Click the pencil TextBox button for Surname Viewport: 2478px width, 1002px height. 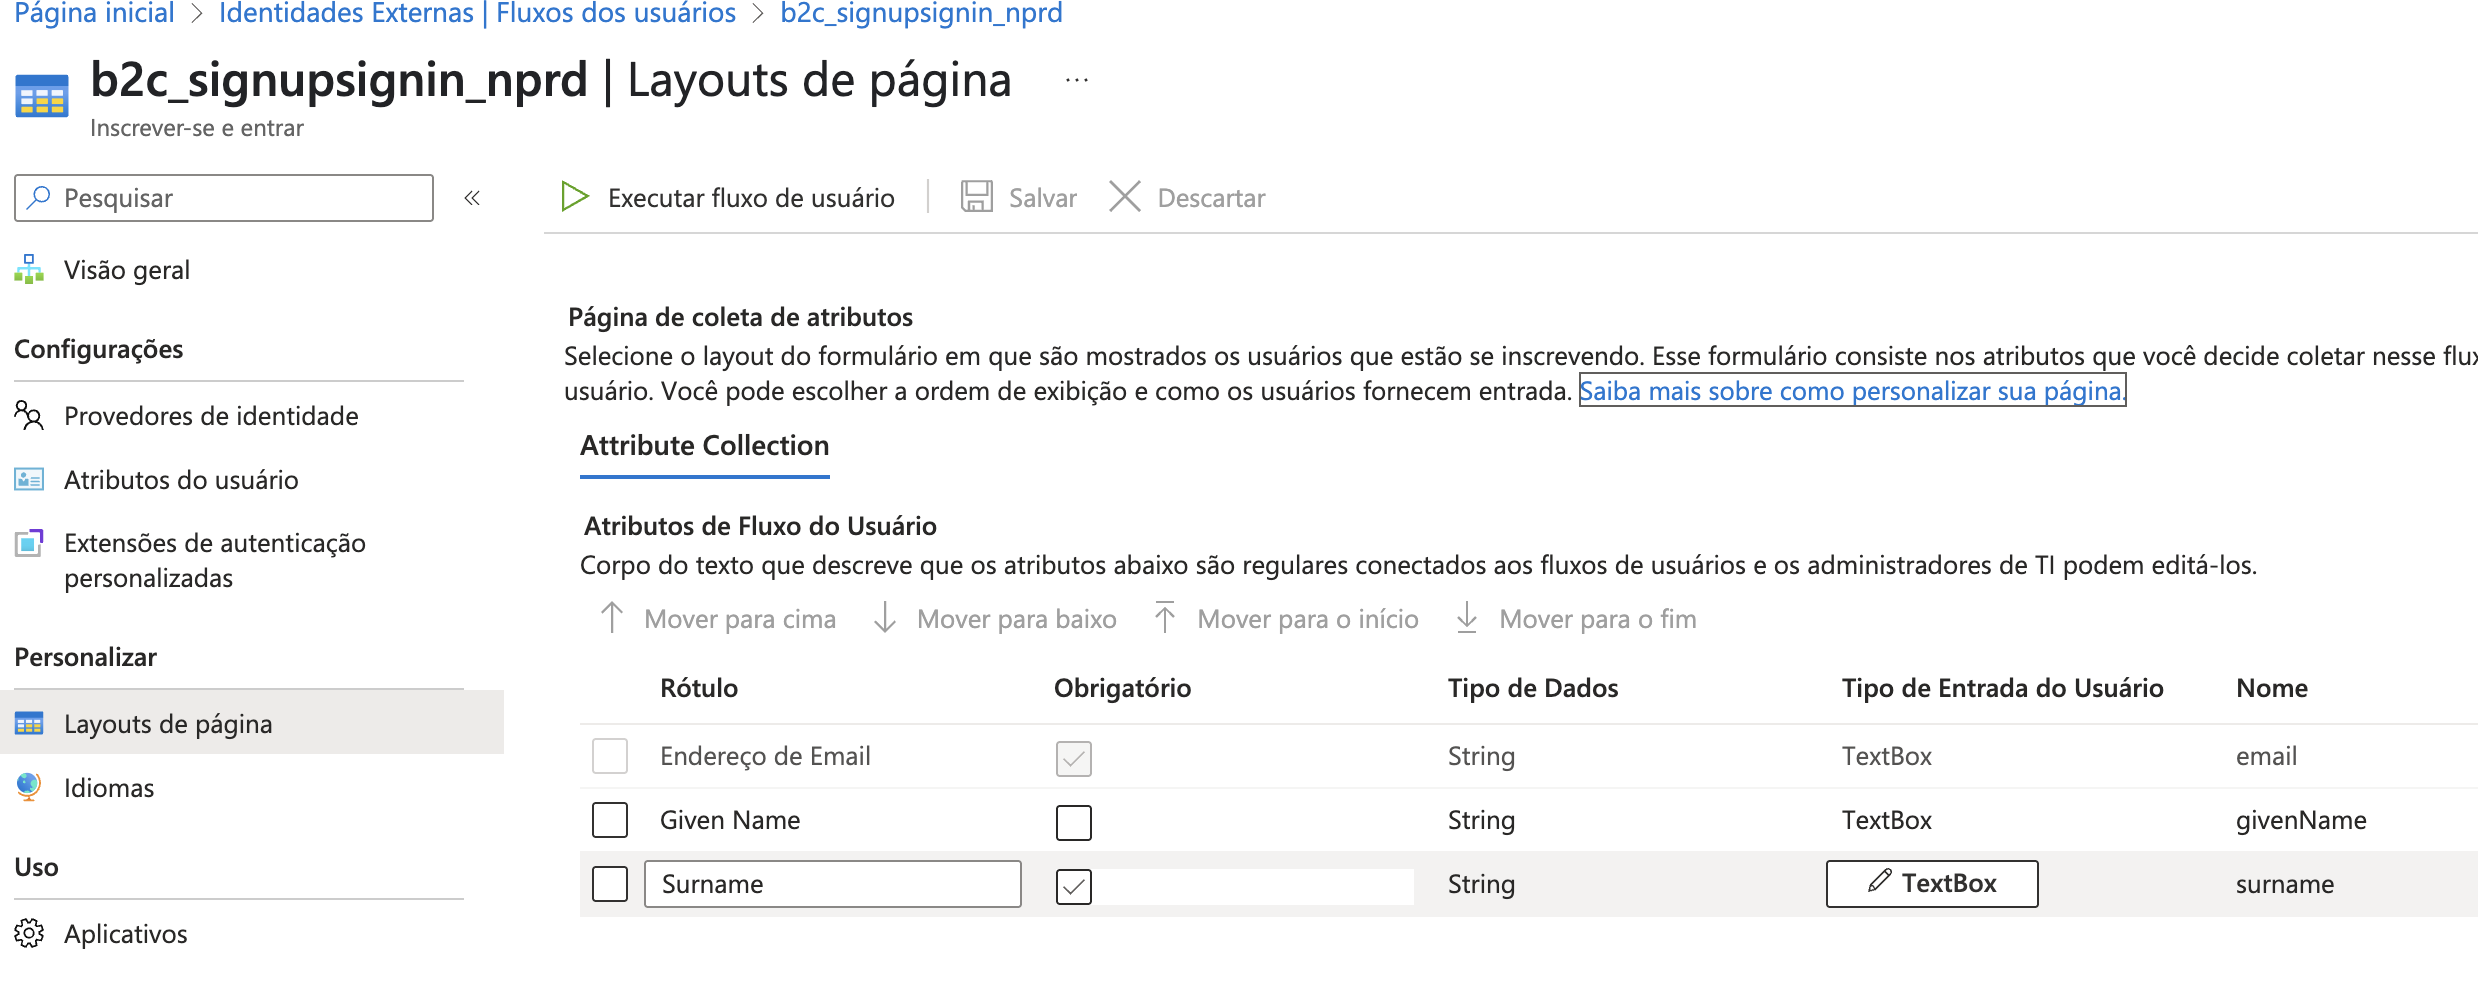(x=1932, y=883)
